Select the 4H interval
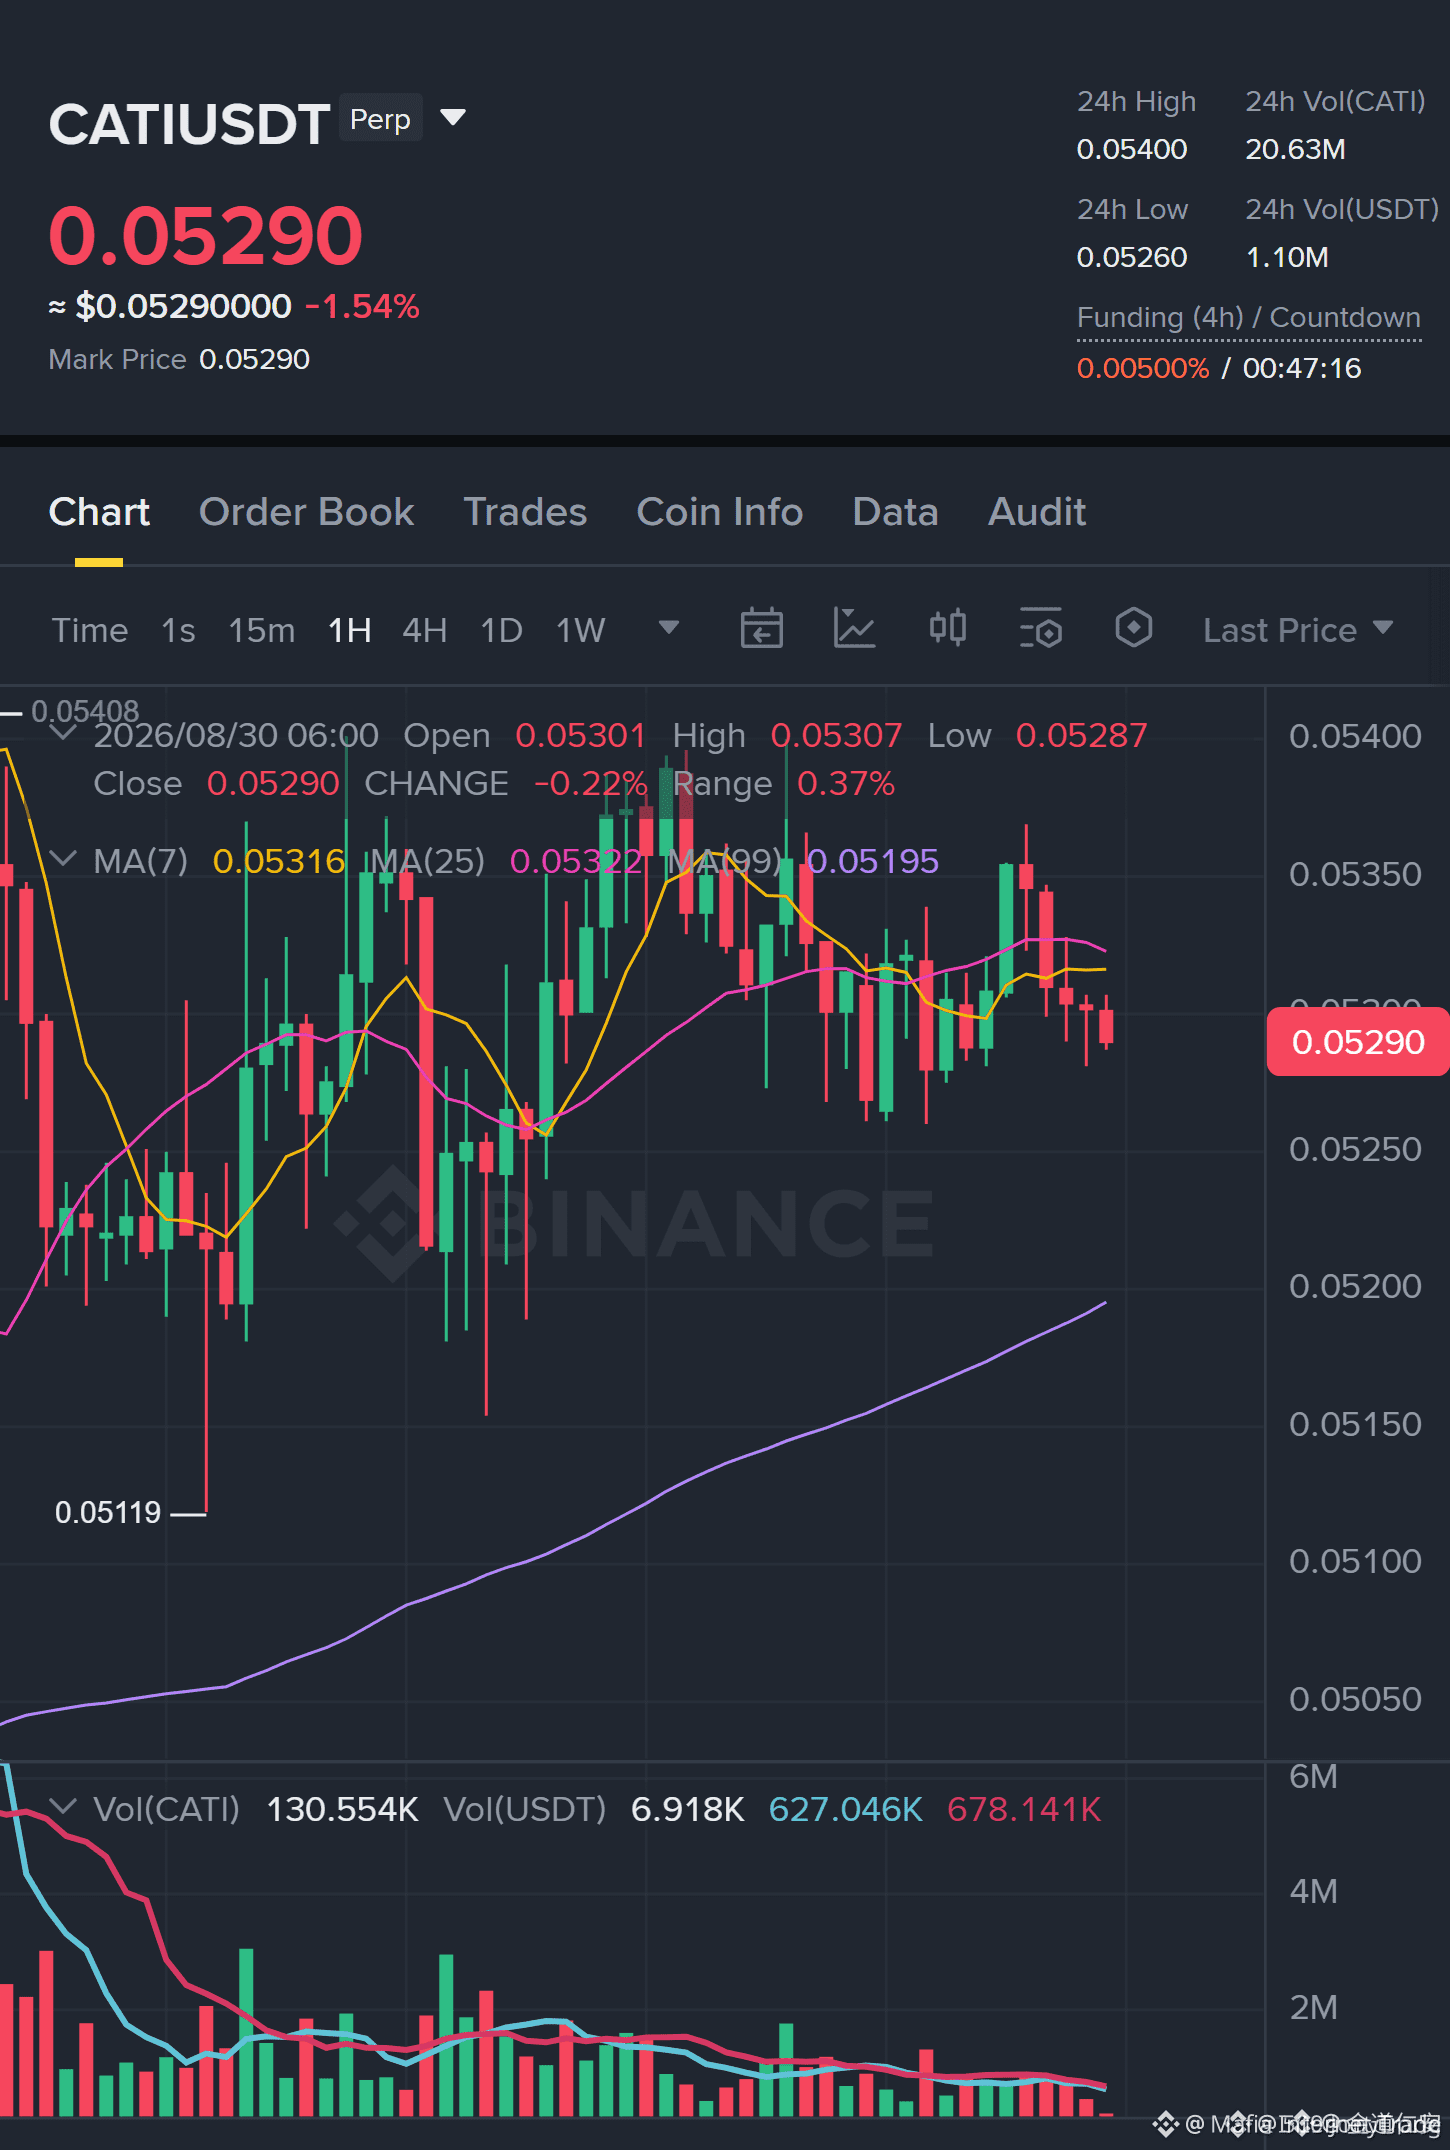Screen dimensions: 1450x2150 (x=425, y=630)
